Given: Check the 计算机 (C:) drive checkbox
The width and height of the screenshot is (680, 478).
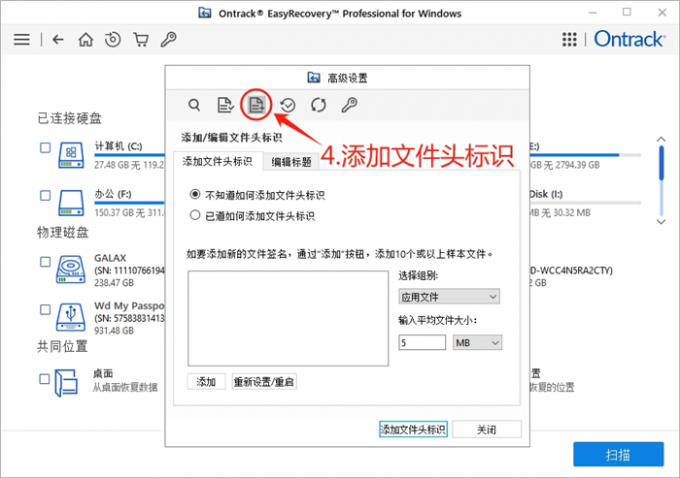Looking at the screenshot, I should click(x=45, y=148).
